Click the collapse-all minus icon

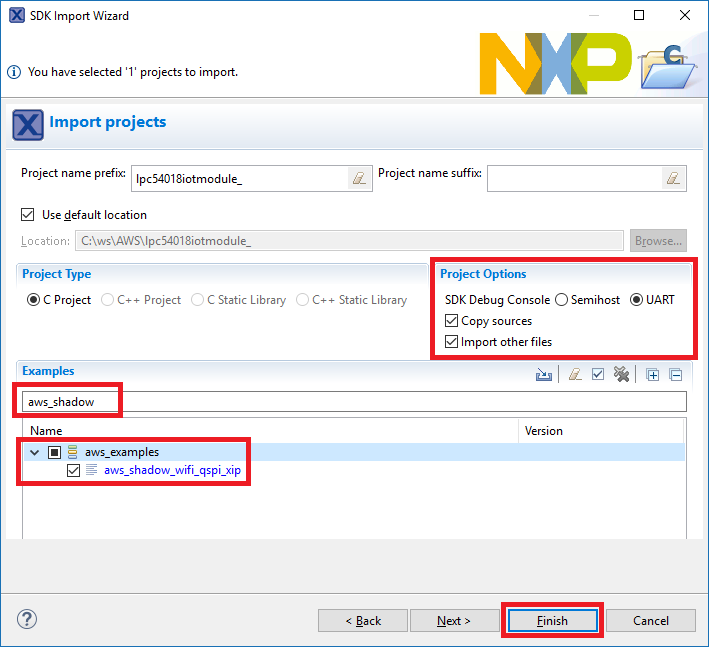coord(676,375)
